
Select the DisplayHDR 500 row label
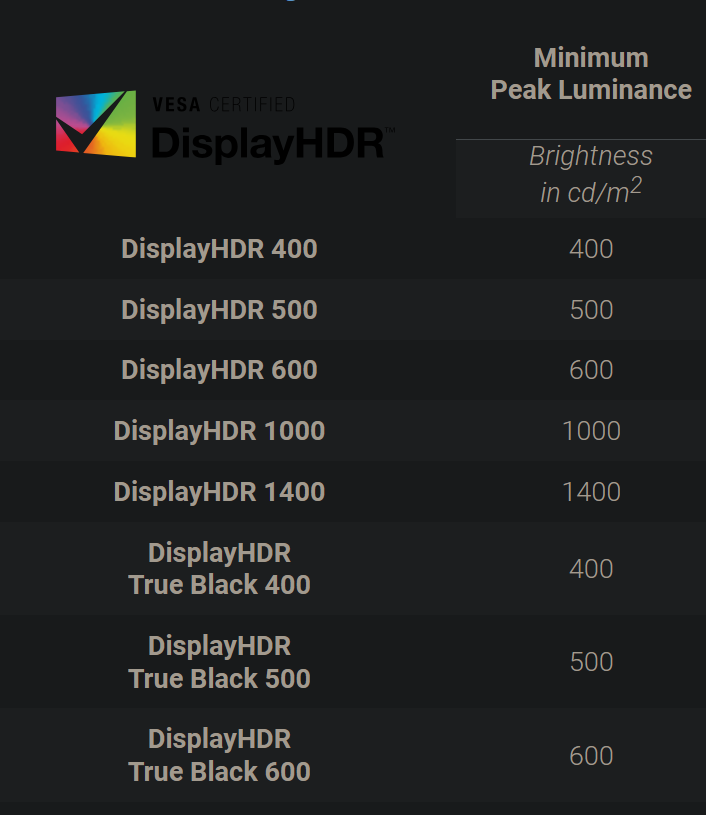click(x=219, y=309)
